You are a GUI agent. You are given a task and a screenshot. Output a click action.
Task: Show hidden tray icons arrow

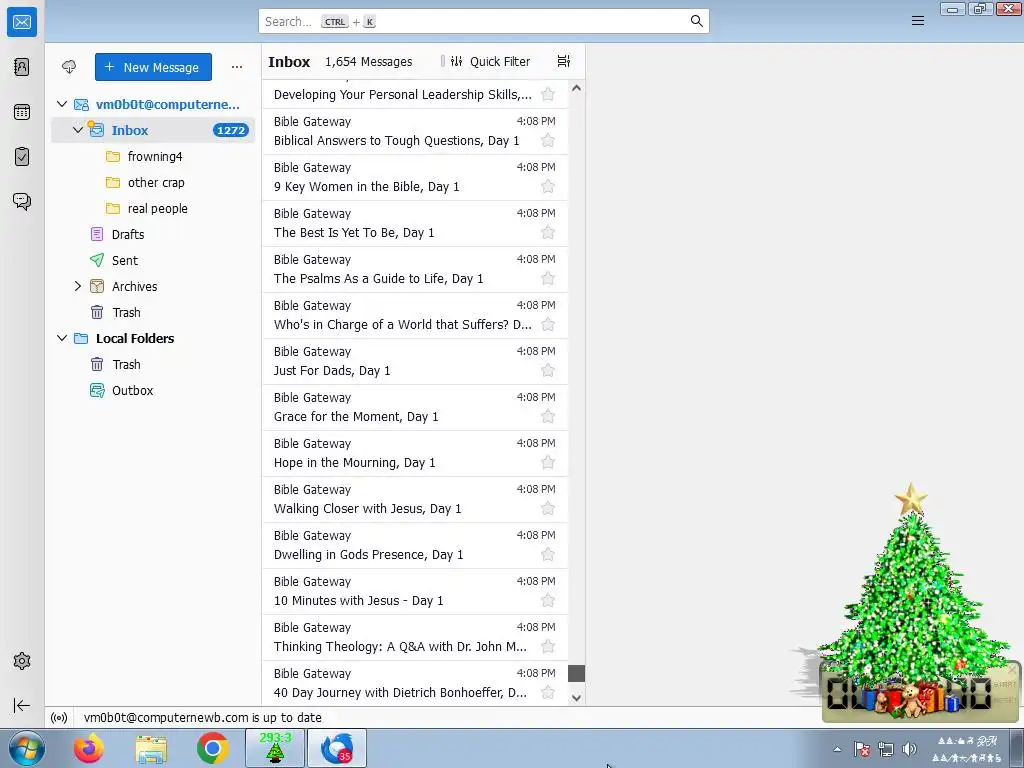(x=838, y=749)
